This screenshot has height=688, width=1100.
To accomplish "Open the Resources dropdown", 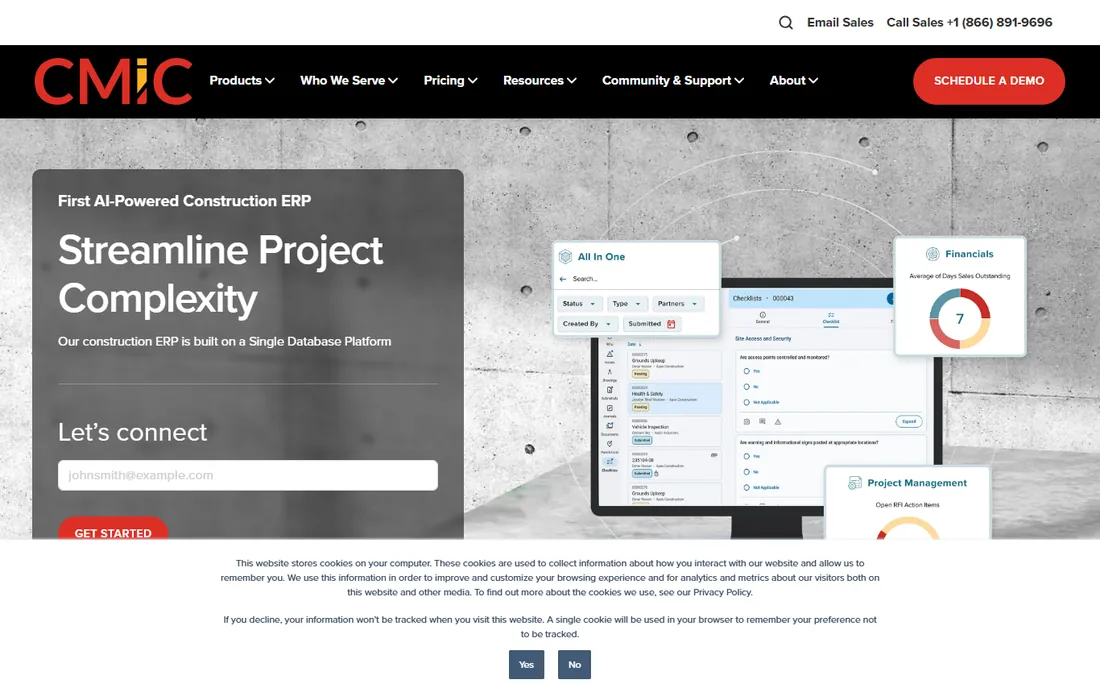I will pyautogui.click(x=539, y=81).
